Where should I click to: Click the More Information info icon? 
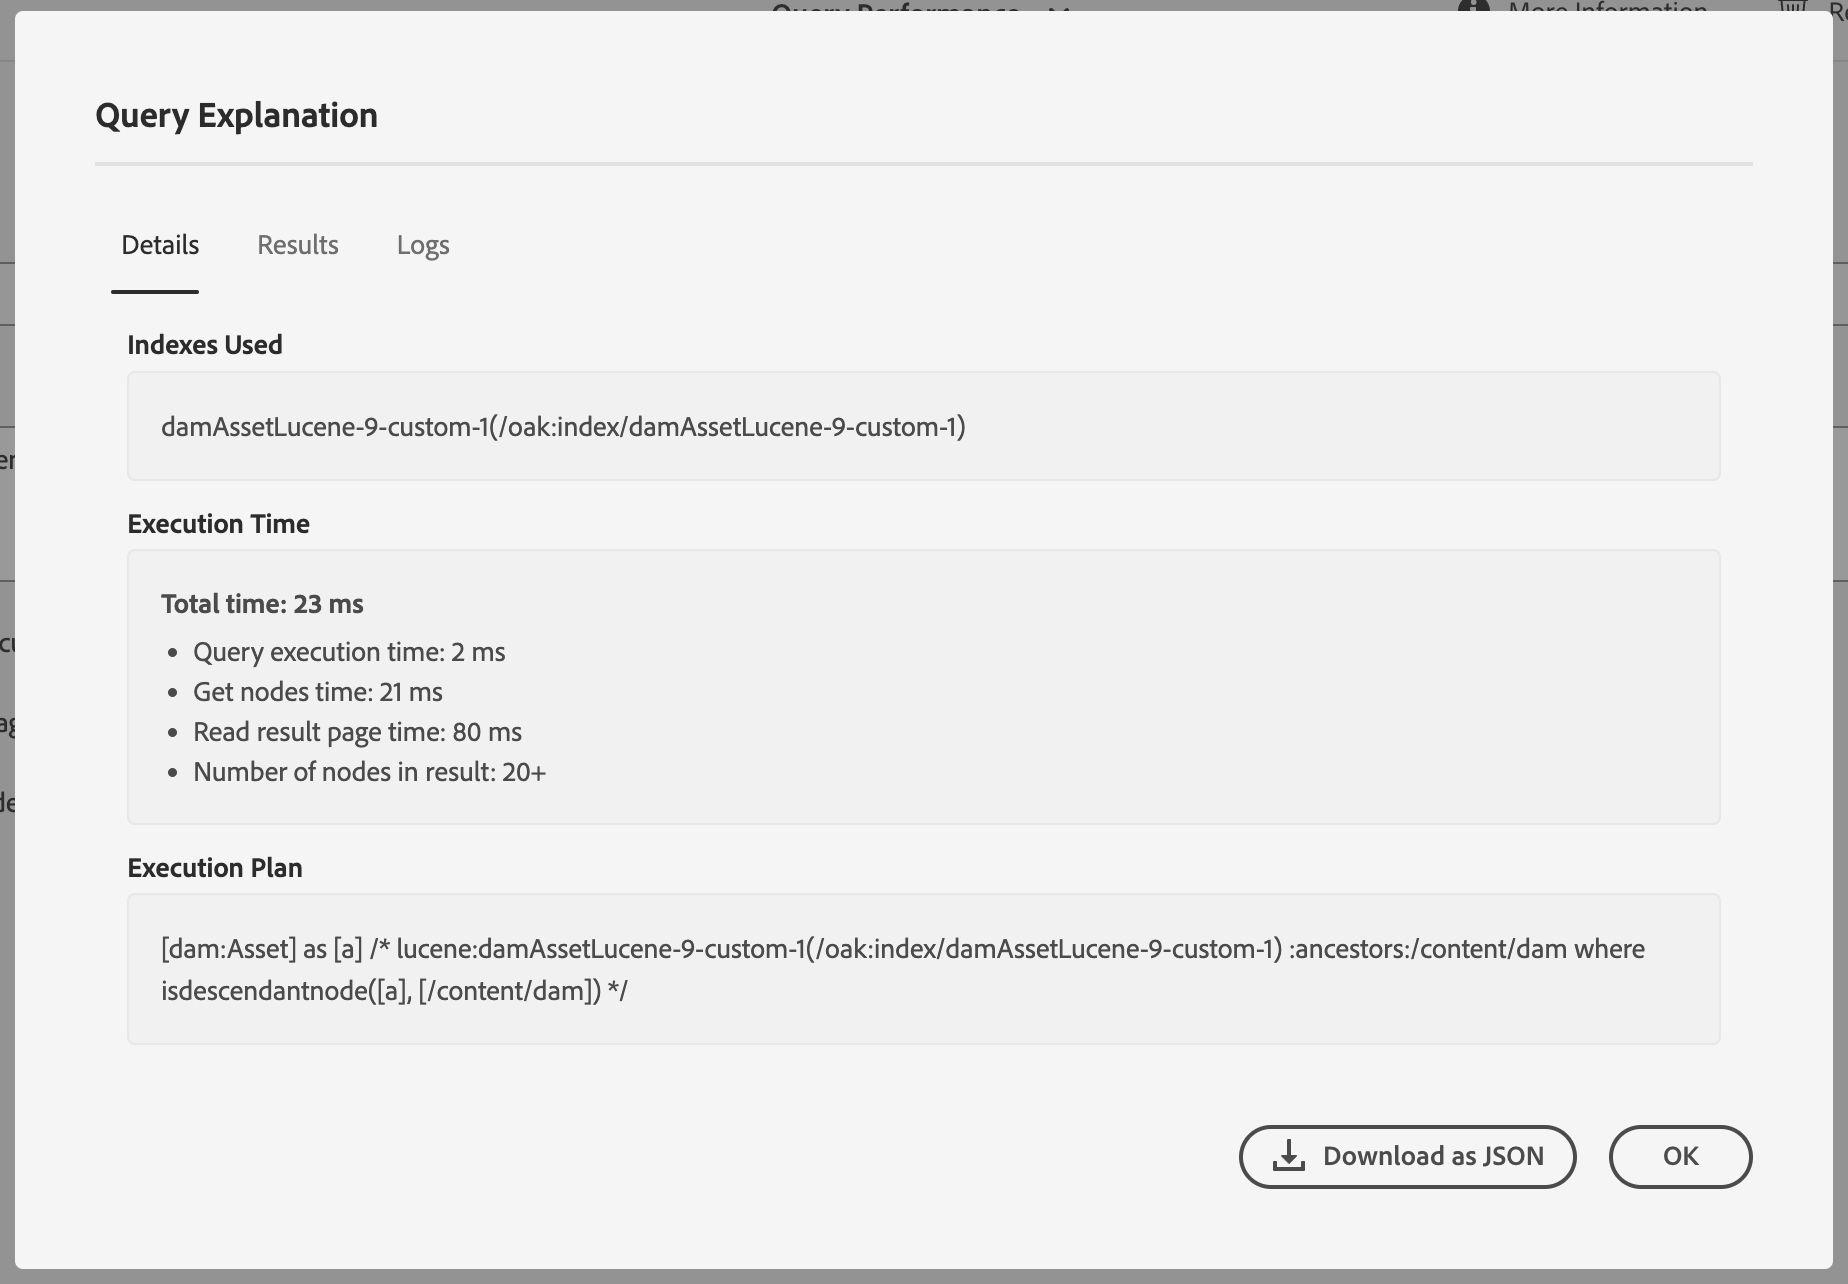click(1473, 6)
